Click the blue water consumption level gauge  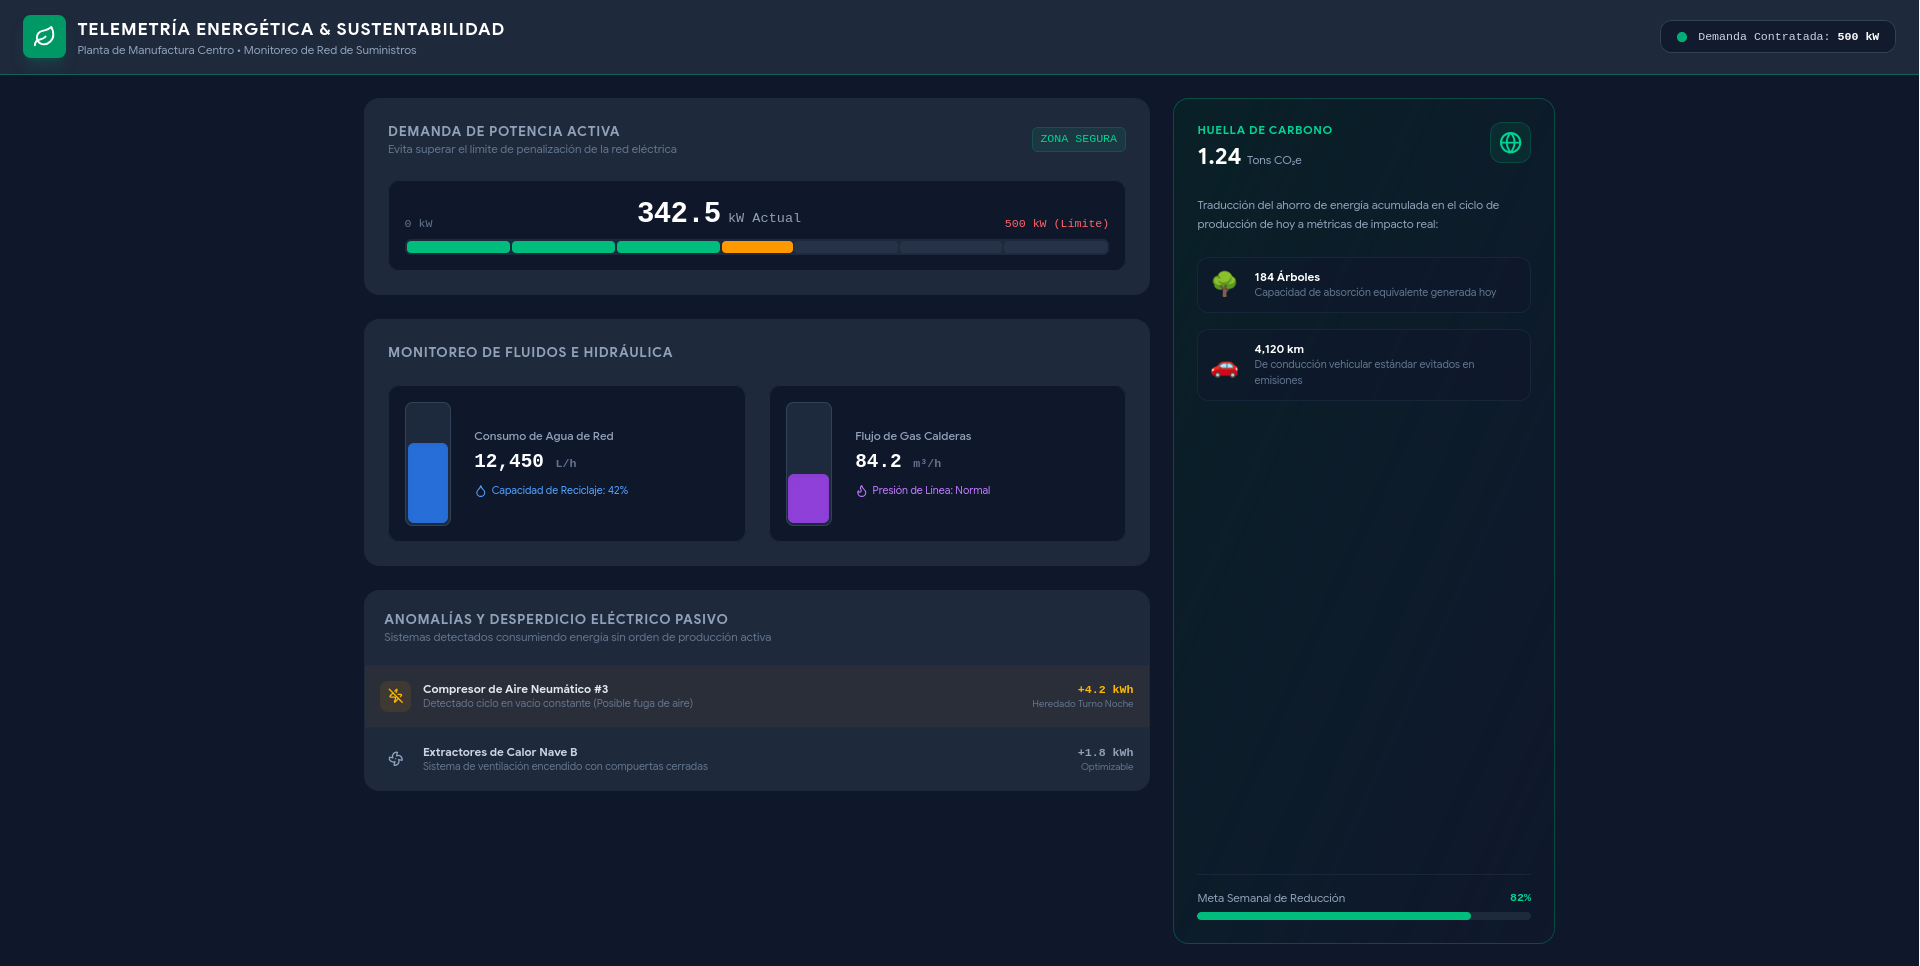point(428,464)
